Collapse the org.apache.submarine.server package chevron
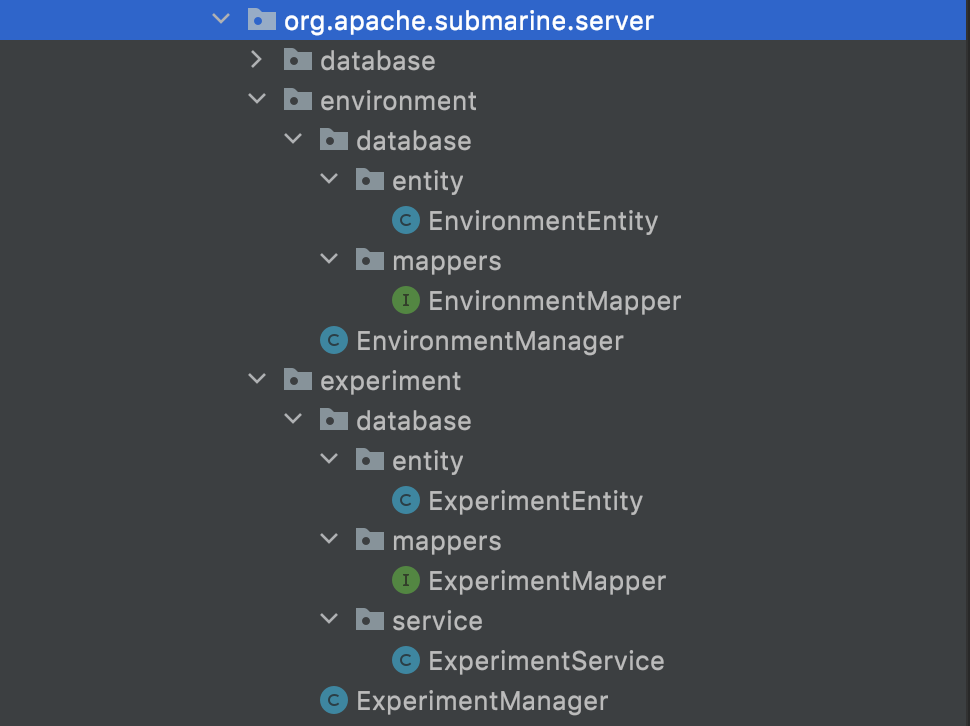 tap(221, 19)
